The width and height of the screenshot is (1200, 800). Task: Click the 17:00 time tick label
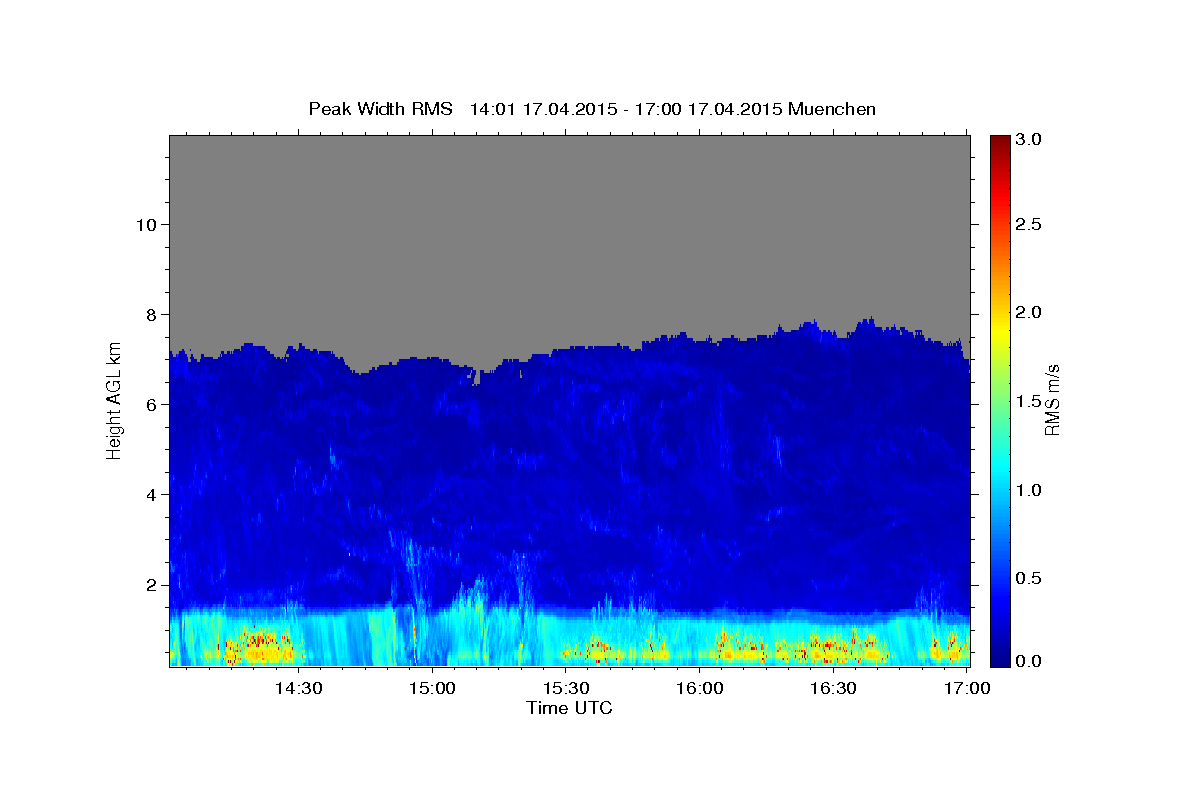[967, 689]
